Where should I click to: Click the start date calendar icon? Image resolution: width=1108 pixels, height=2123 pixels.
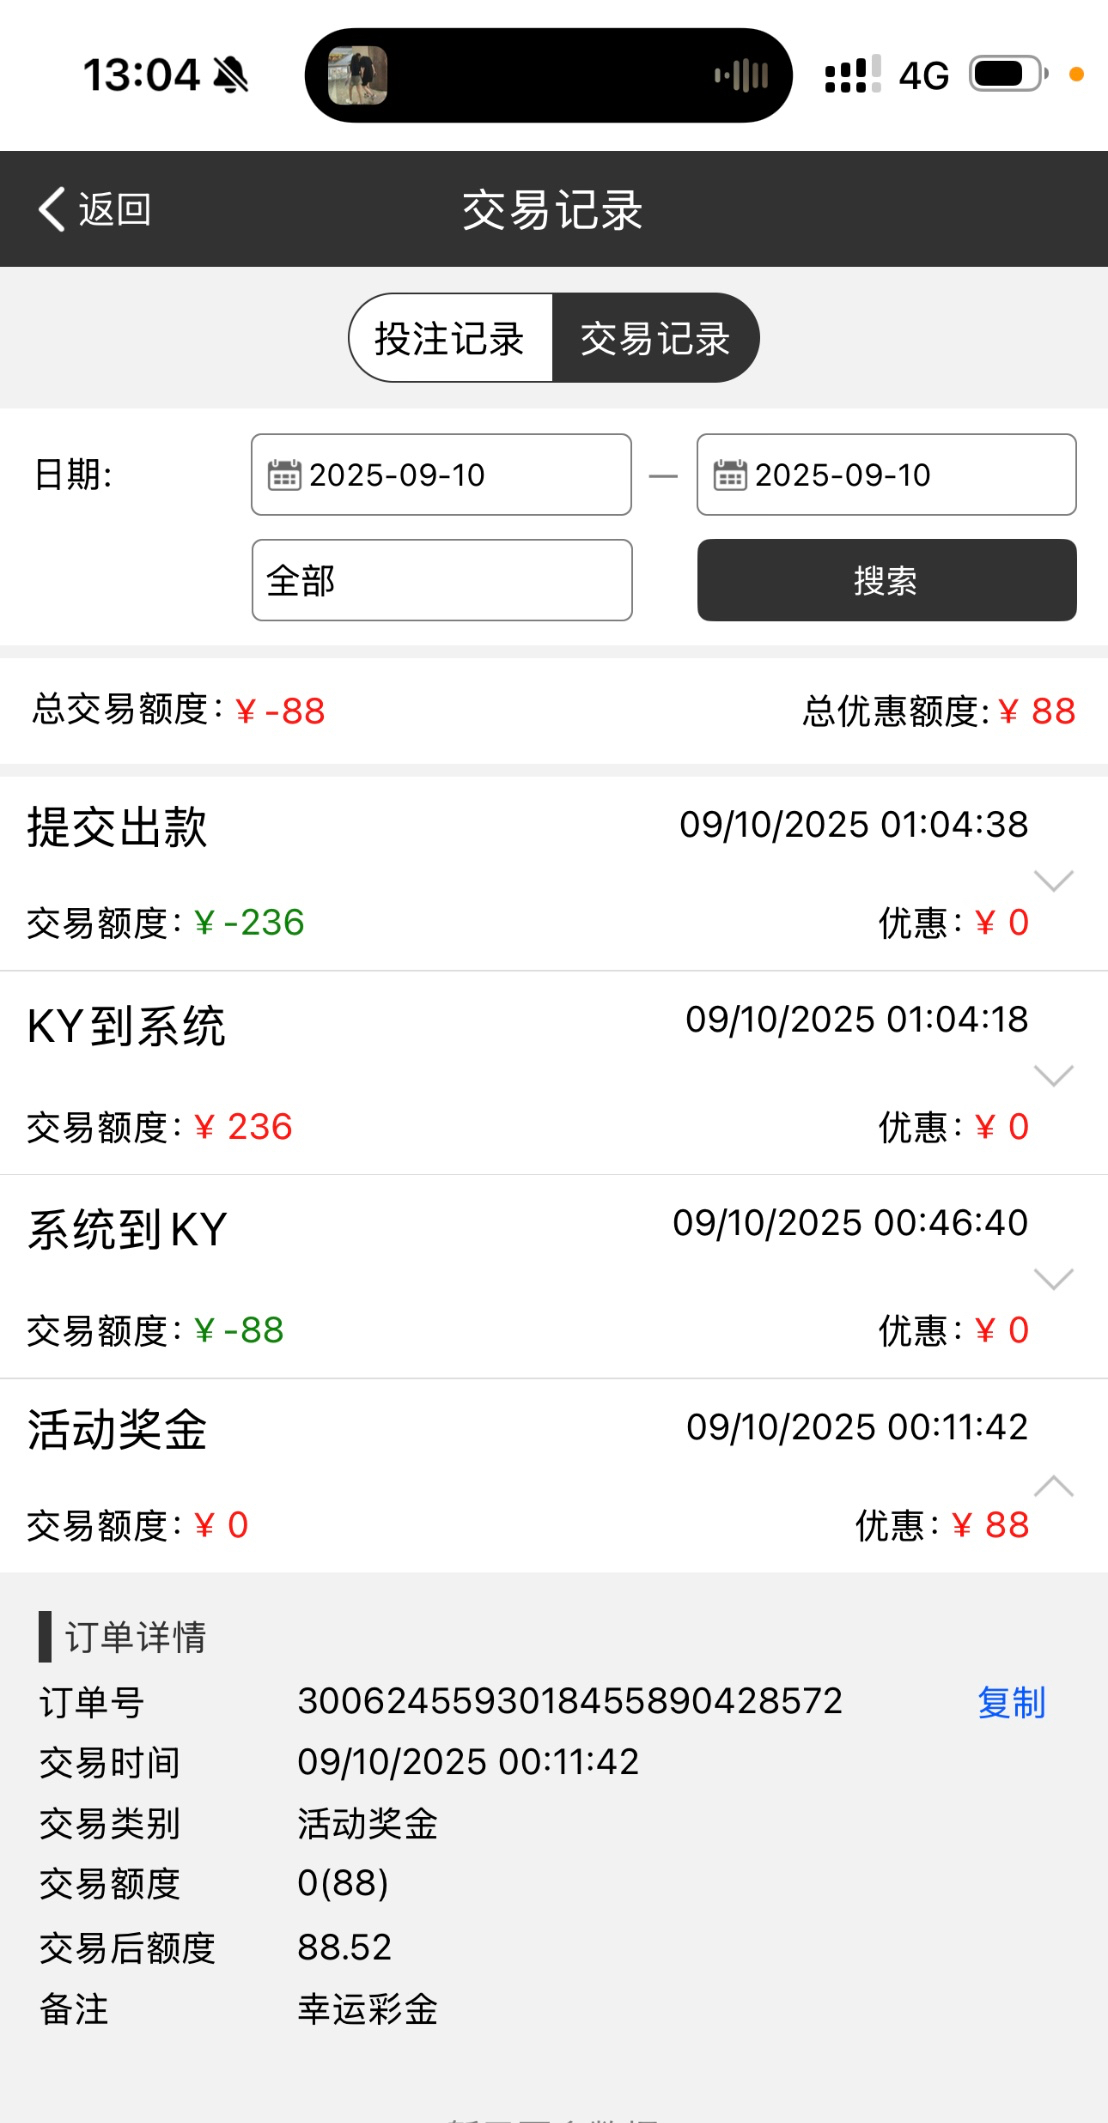284,475
